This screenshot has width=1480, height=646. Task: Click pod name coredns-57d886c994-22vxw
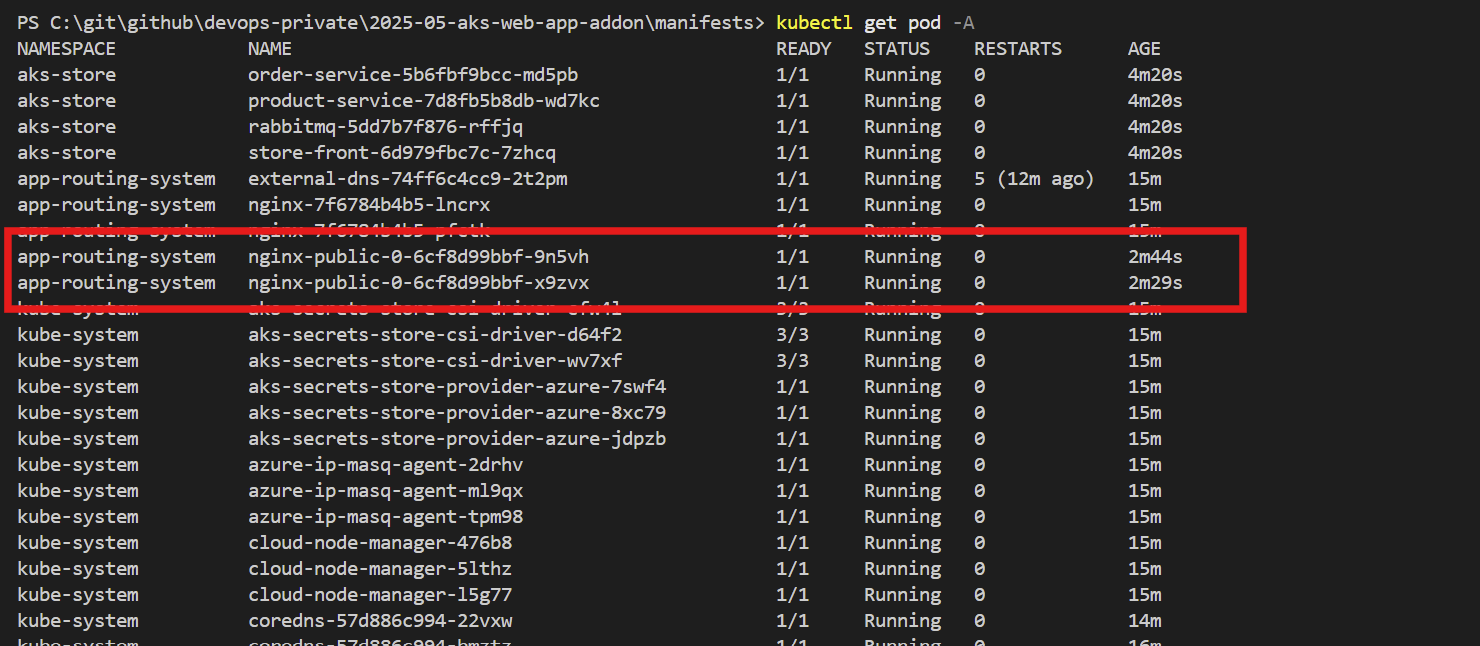click(x=380, y=621)
